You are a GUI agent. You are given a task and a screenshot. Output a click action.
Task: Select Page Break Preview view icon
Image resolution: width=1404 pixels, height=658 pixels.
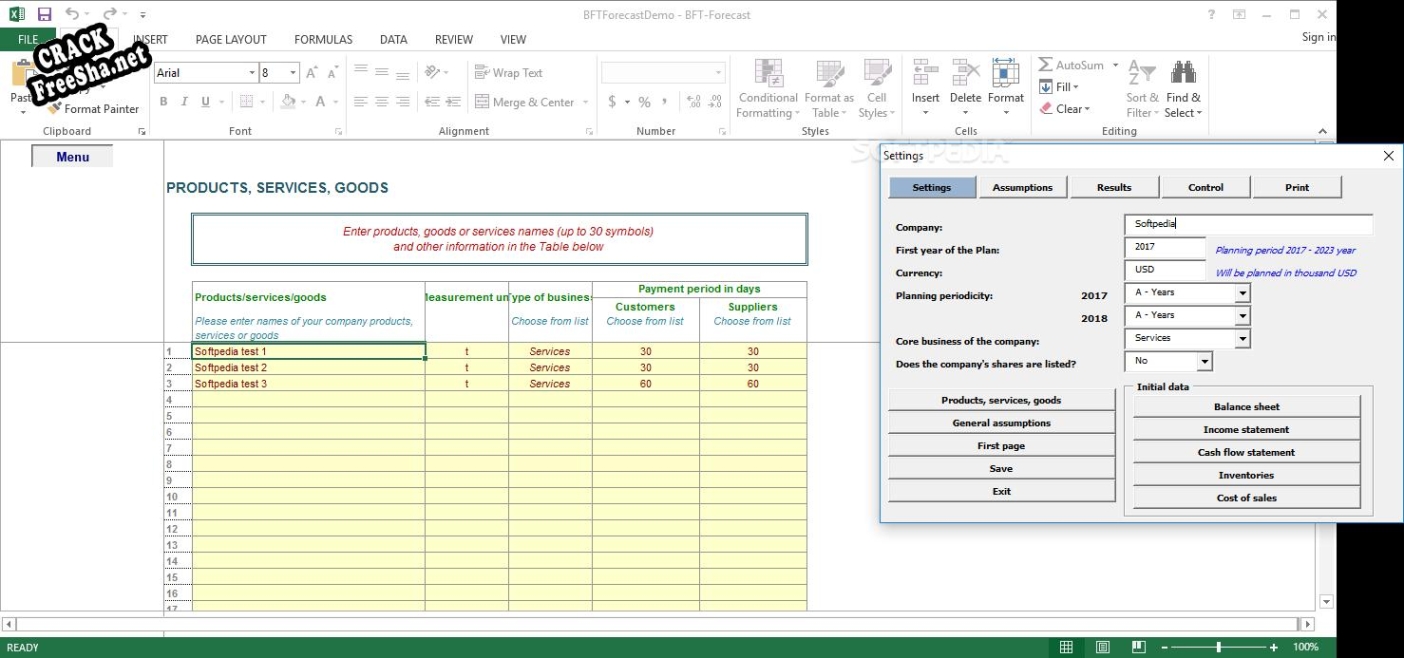(x=1138, y=647)
